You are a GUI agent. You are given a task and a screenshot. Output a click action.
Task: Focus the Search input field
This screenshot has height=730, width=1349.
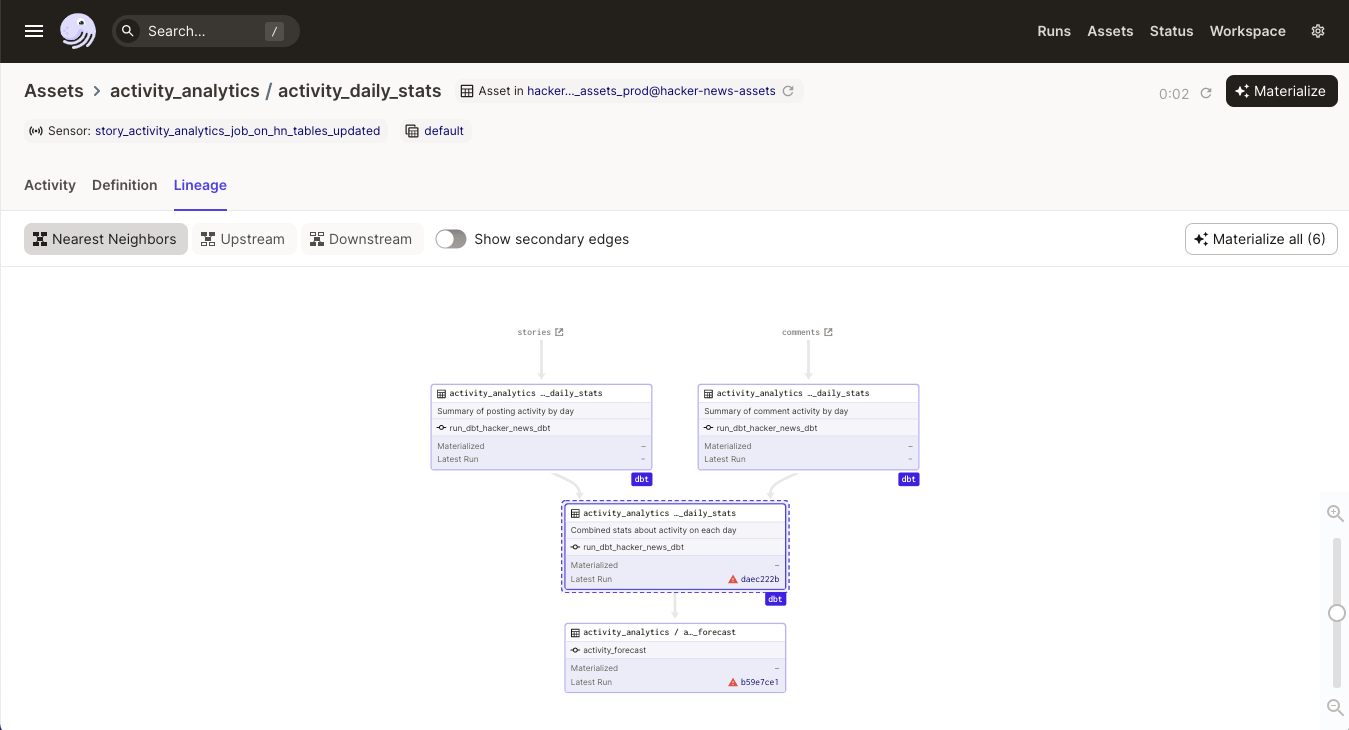click(x=206, y=31)
